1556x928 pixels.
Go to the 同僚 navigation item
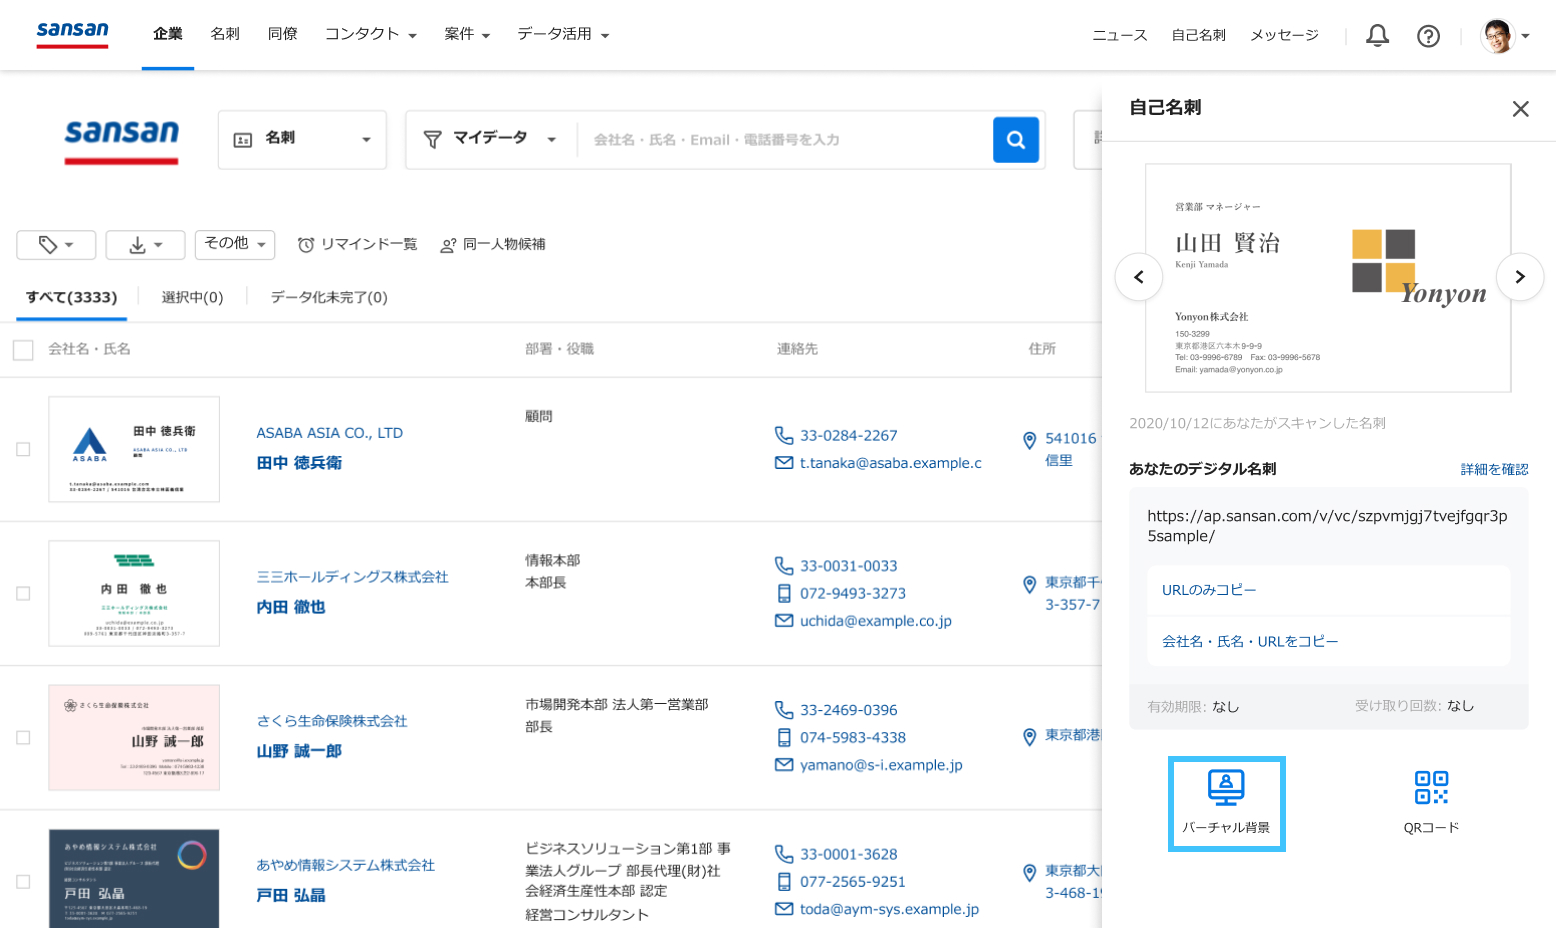click(x=283, y=34)
